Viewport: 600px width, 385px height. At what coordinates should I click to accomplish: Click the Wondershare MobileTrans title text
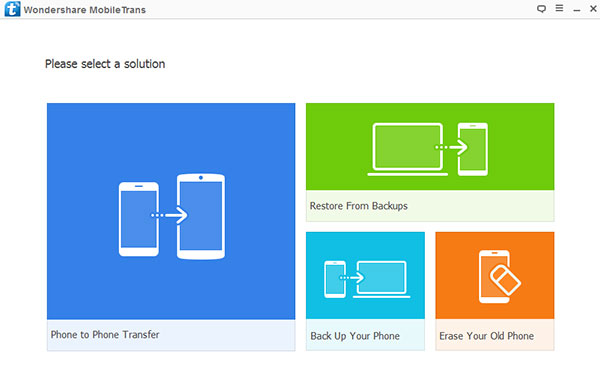(x=85, y=10)
